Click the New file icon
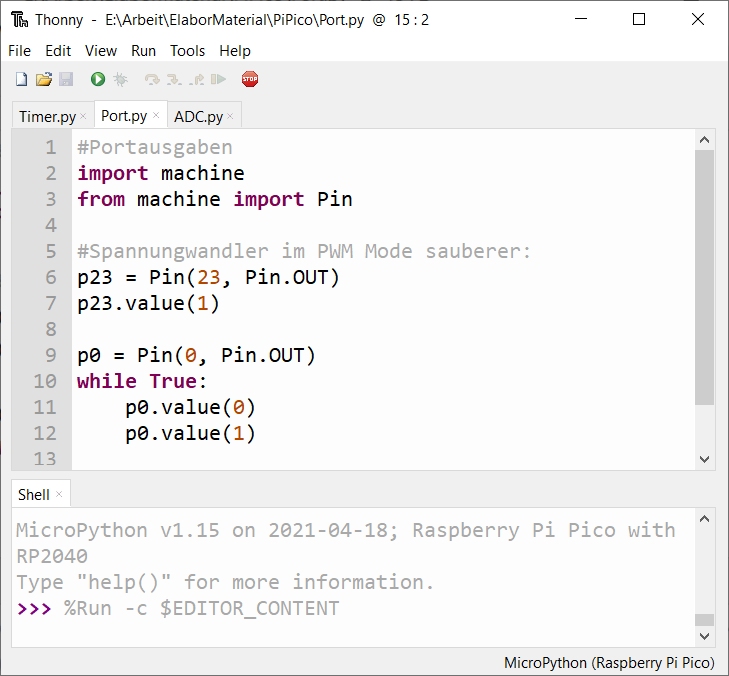Screen dimensions: 729x676 point(21,79)
